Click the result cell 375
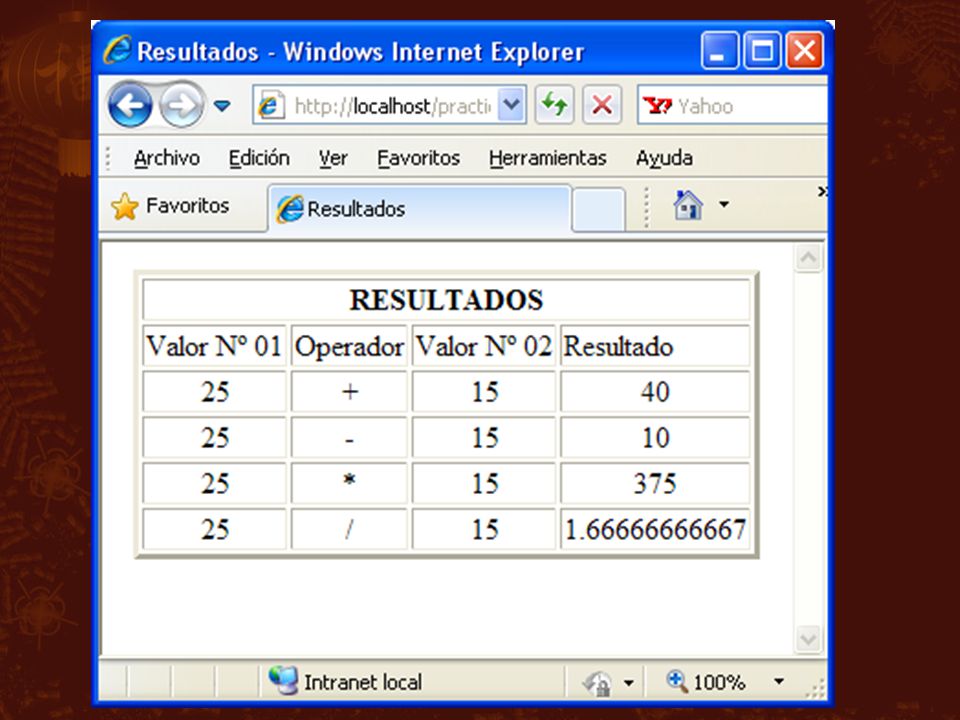Screen dimensions: 960x720 (655, 484)
